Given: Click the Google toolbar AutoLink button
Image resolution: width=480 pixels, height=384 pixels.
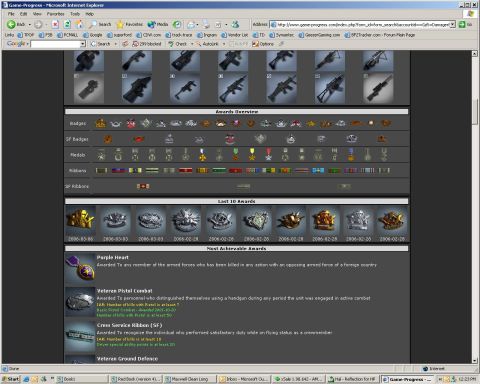Looking at the screenshot, I should 207,44.
